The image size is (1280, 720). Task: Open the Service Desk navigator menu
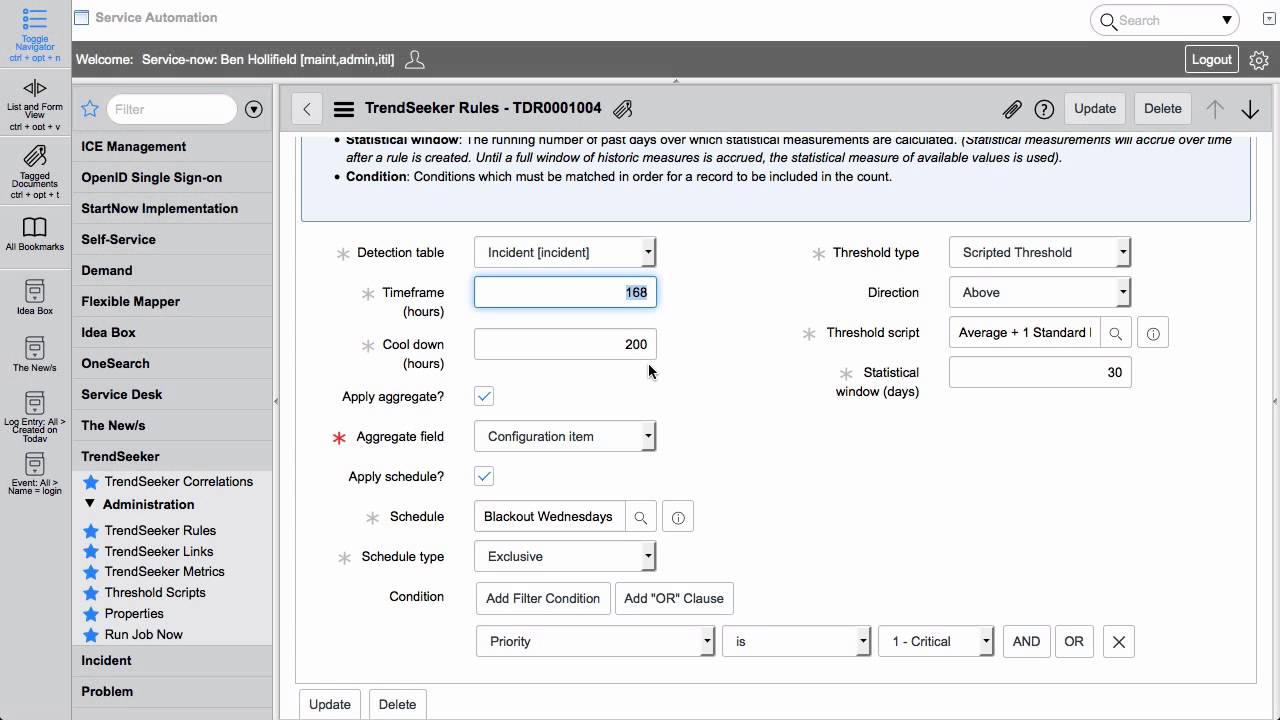click(121, 394)
